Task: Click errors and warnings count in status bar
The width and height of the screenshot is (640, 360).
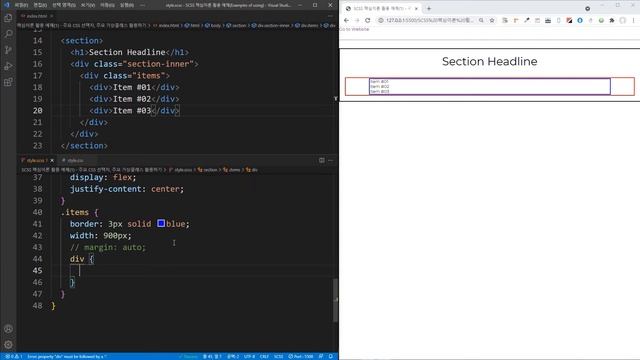Action: coord(13,356)
